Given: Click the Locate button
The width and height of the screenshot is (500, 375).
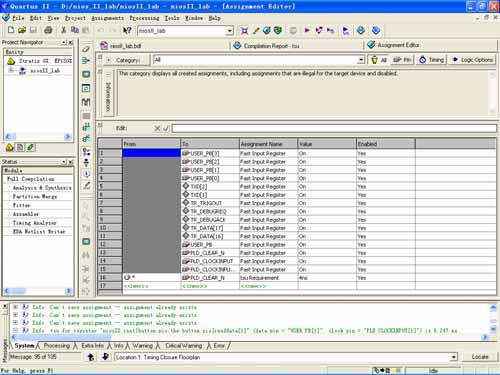Looking at the screenshot, I should tap(480, 357).
